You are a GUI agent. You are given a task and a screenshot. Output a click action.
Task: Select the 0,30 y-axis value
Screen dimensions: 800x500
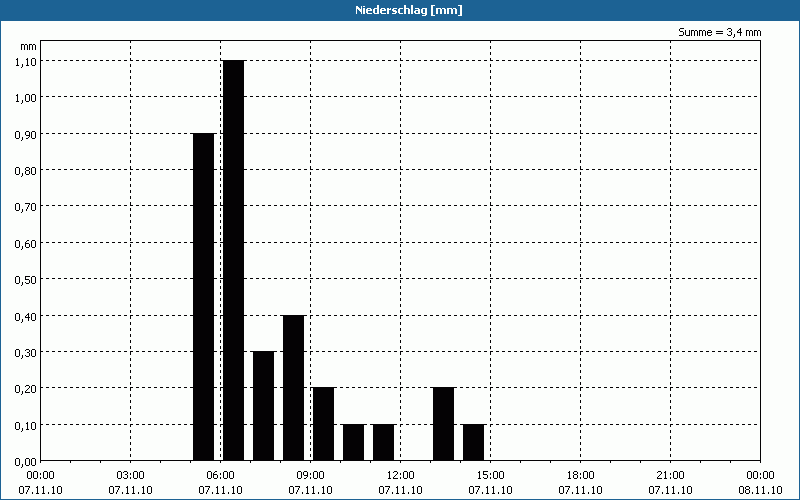pyautogui.click(x=26, y=353)
